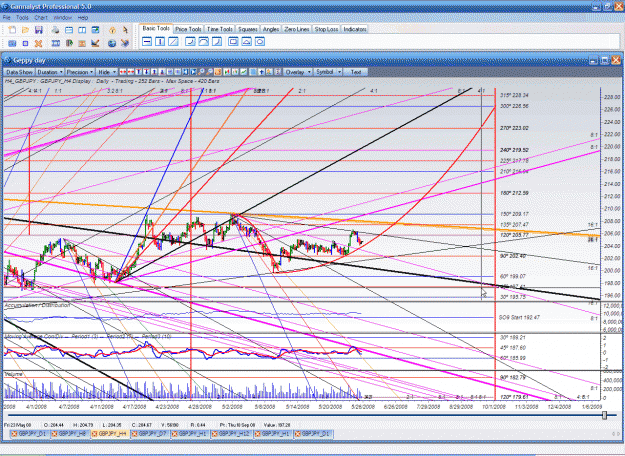Open the Symbol dropdown
This screenshot has height=456, width=625.
[x=328, y=72]
